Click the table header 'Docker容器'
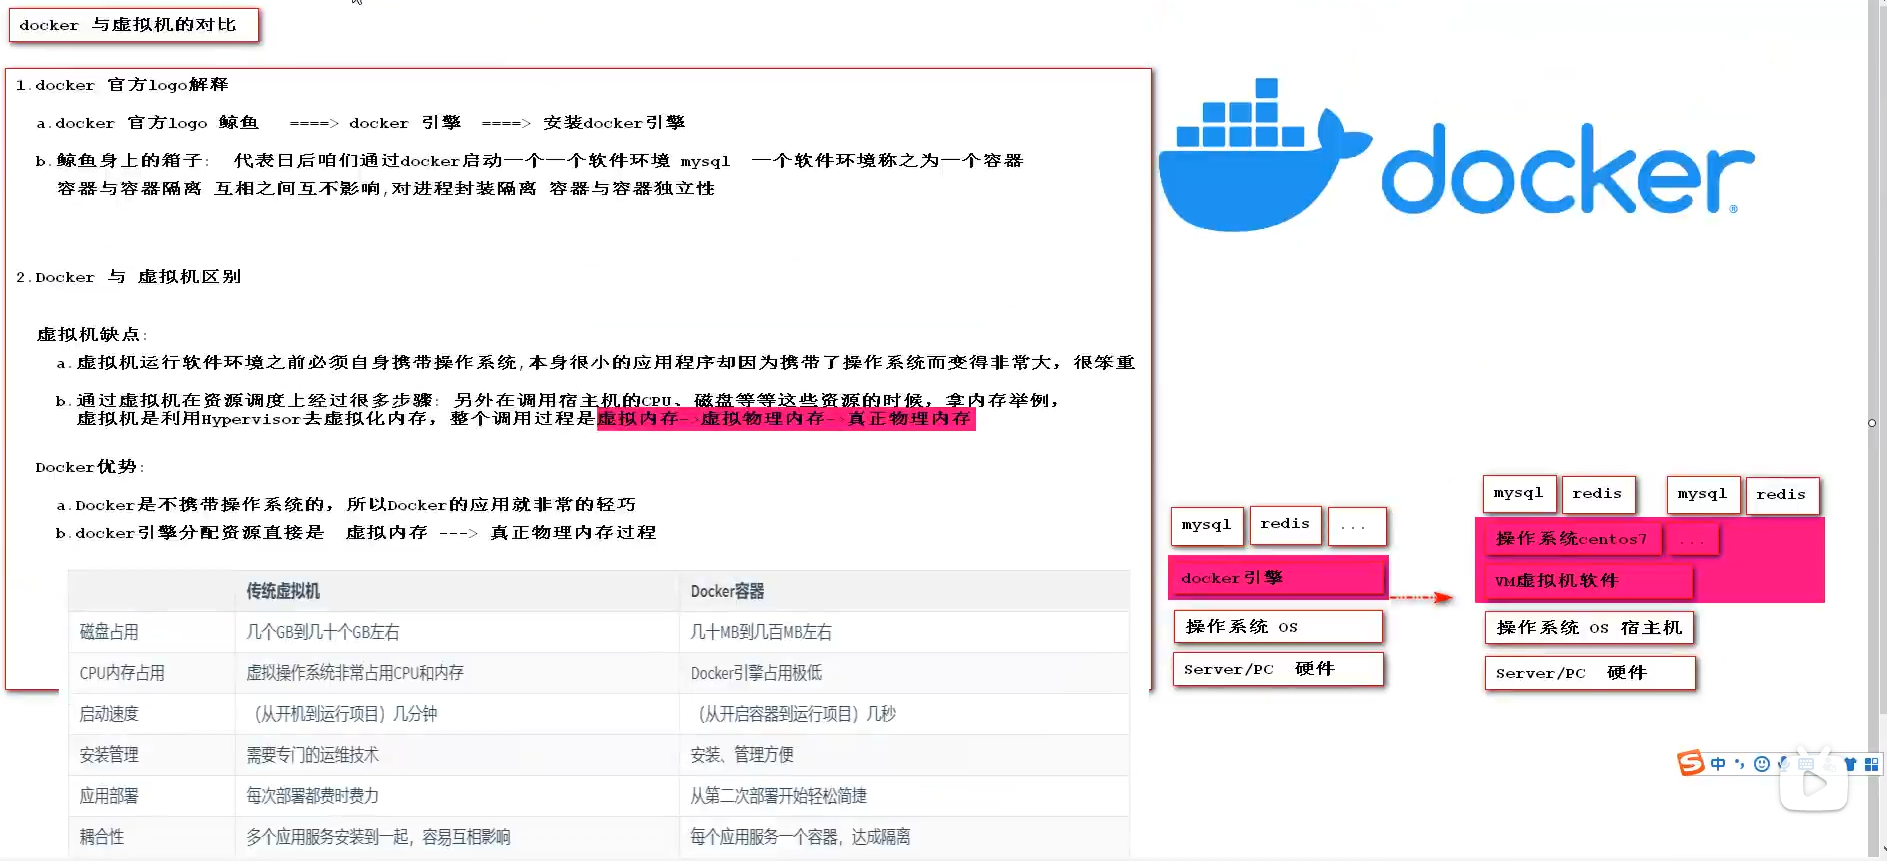Screen dimensions: 1887x861 (x=727, y=591)
